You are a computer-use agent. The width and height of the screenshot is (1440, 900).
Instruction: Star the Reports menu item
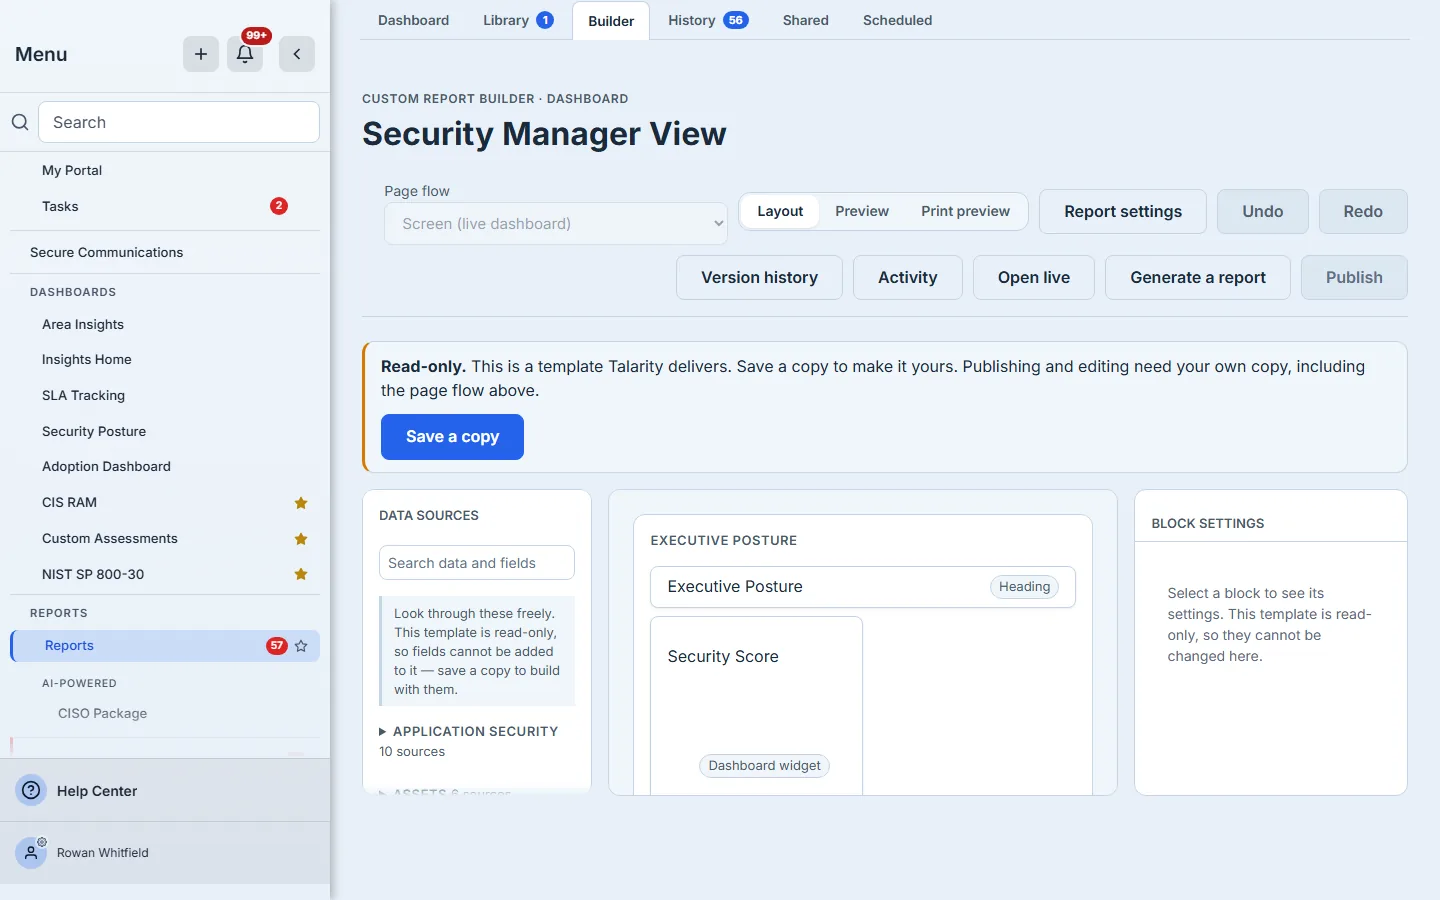(x=301, y=646)
